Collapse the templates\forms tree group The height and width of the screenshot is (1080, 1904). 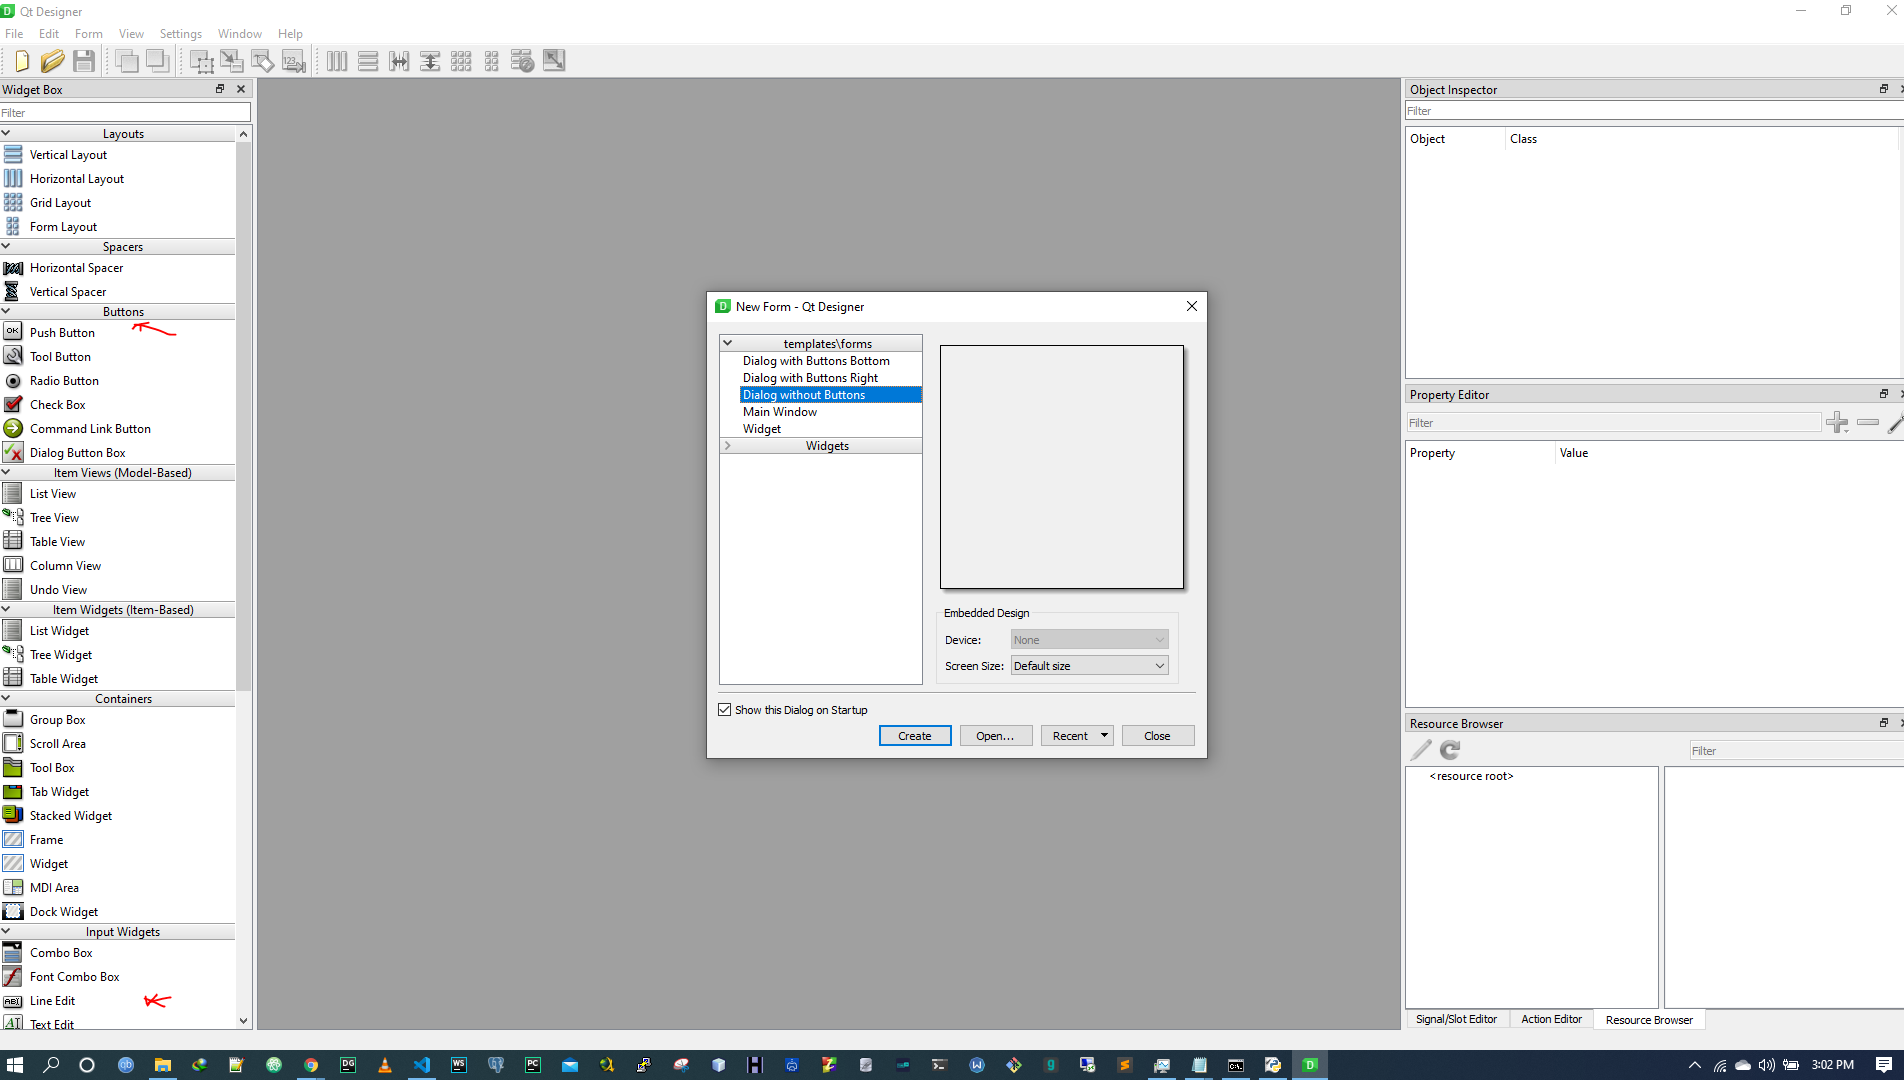pos(728,343)
